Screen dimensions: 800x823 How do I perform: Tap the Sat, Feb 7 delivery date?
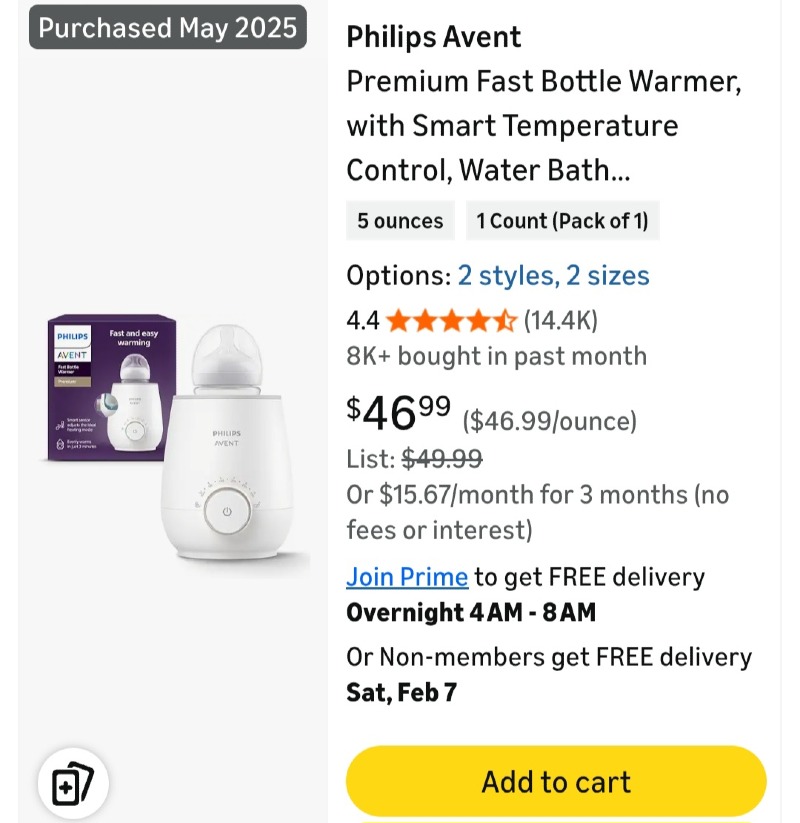[401, 692]
